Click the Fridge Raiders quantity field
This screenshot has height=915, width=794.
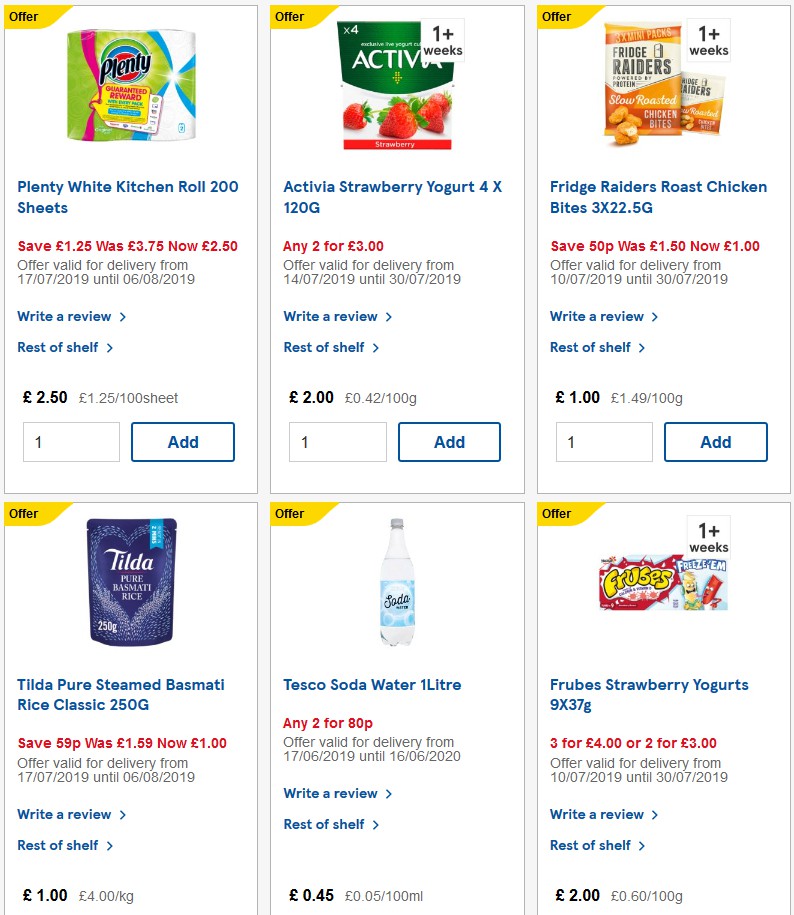[x=604, y=441]
